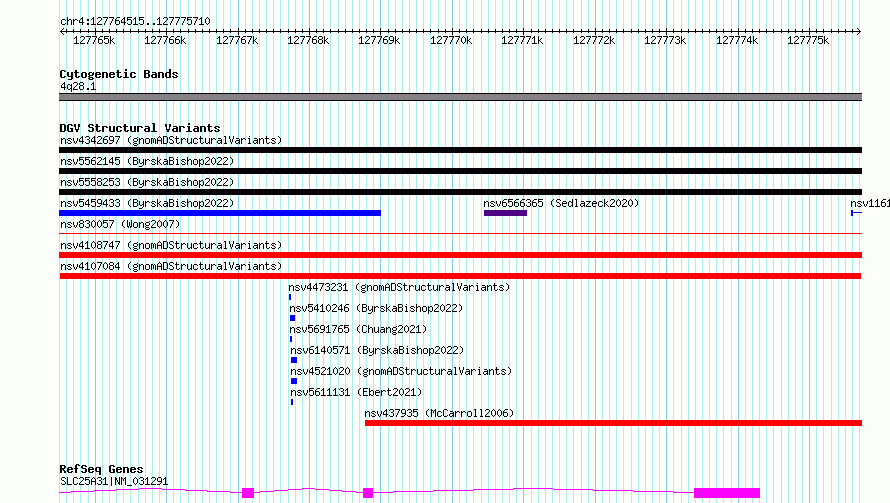Click nsv437935 McCarroll2006 label
This screenshot has height=503, width=890.
(439, 413)
